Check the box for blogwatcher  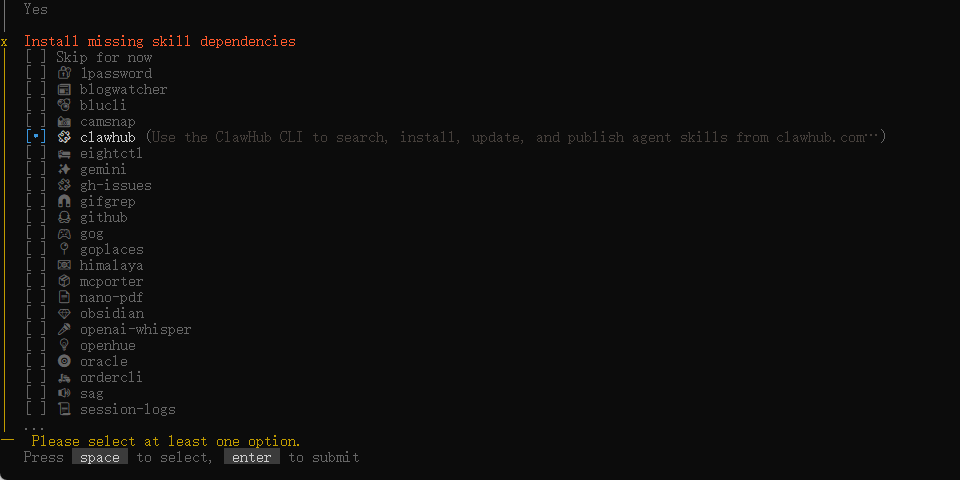[x=36, y=89]
